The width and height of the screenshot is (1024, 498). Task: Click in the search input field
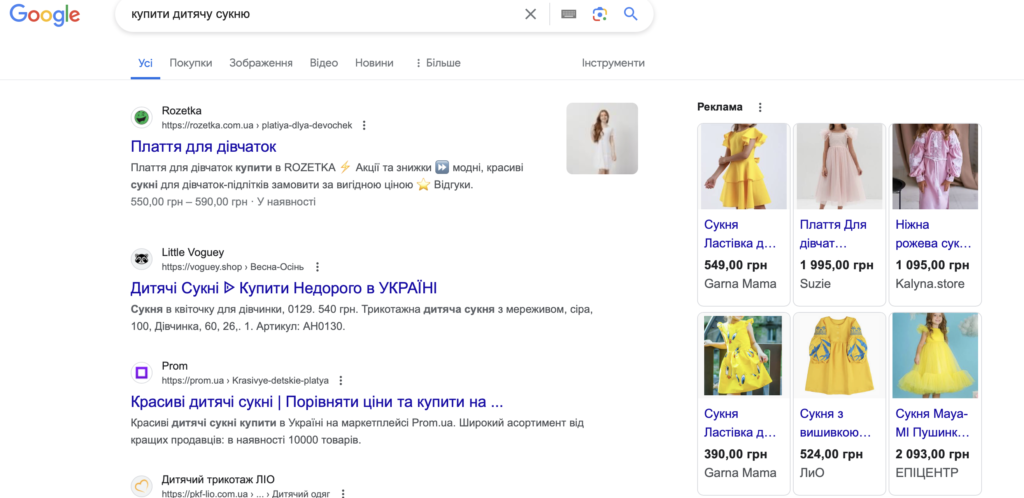[x=320, y=14]
